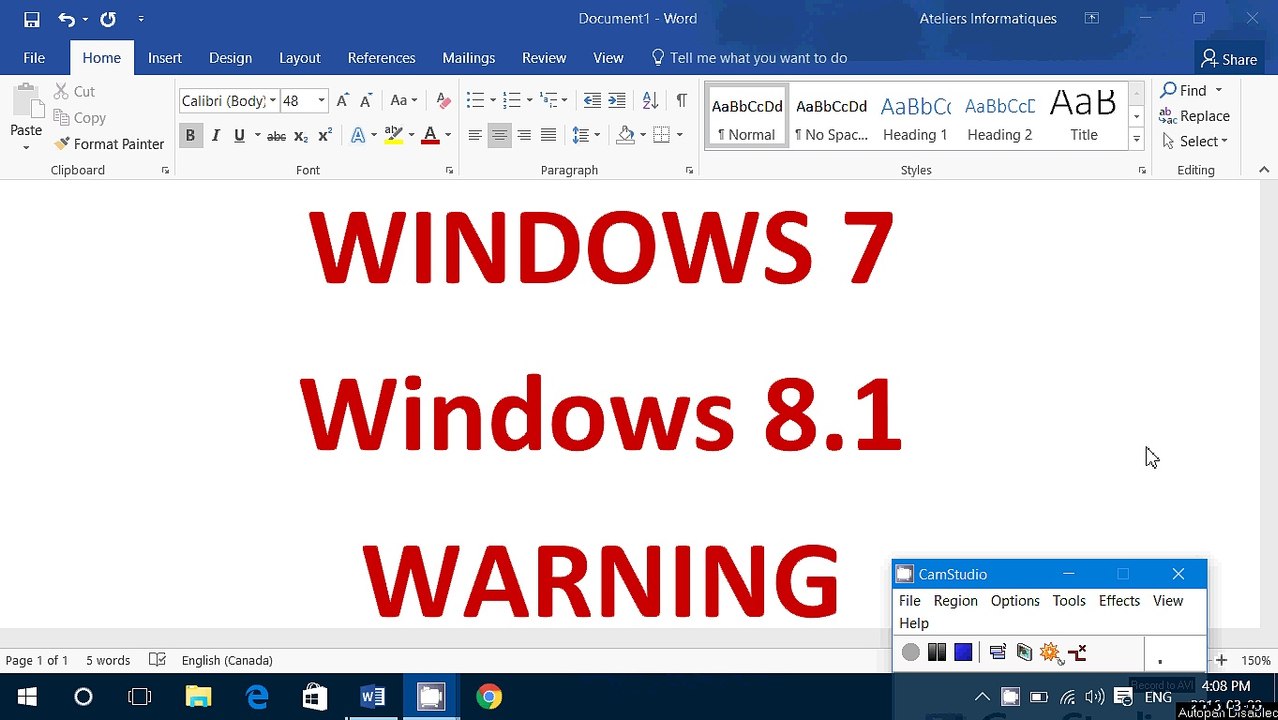Clear all formatting

[x=443, y=101]
